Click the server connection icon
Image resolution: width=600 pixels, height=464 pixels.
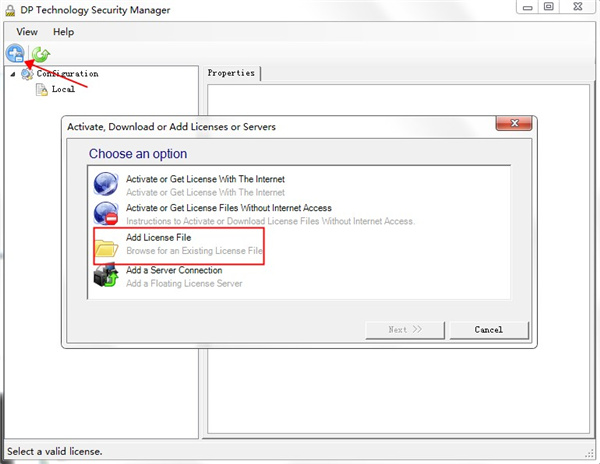pyautogui.click(x=106, y=275)
